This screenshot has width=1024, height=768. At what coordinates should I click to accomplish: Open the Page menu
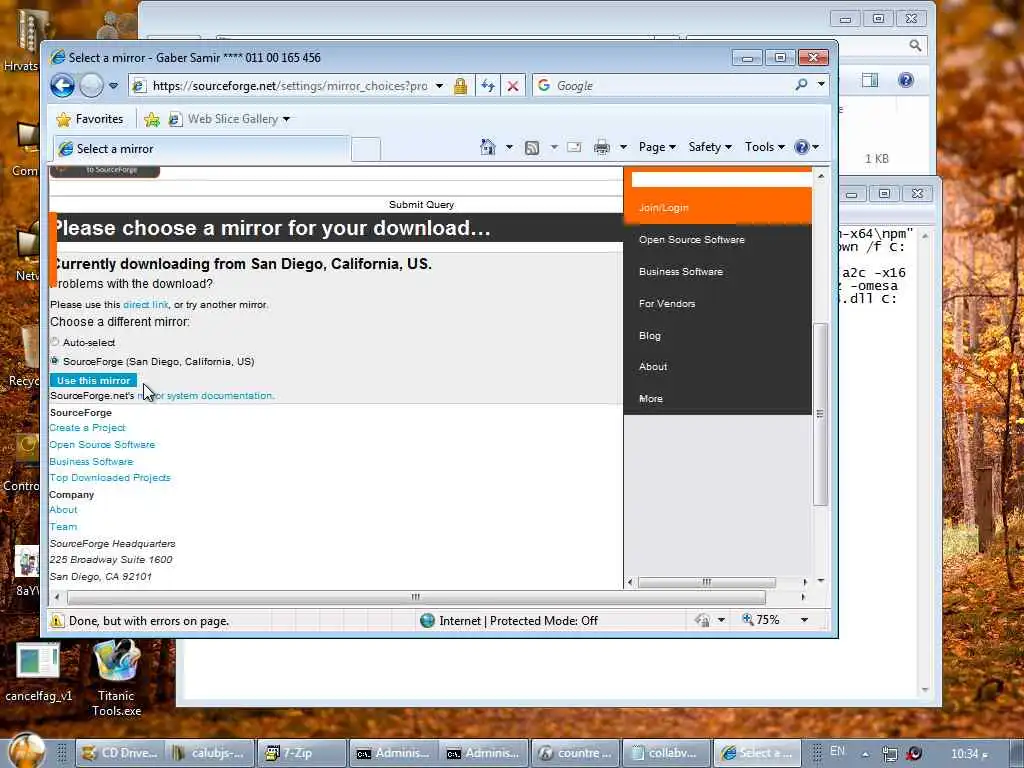pyautogui.click(x=657, y=147)
